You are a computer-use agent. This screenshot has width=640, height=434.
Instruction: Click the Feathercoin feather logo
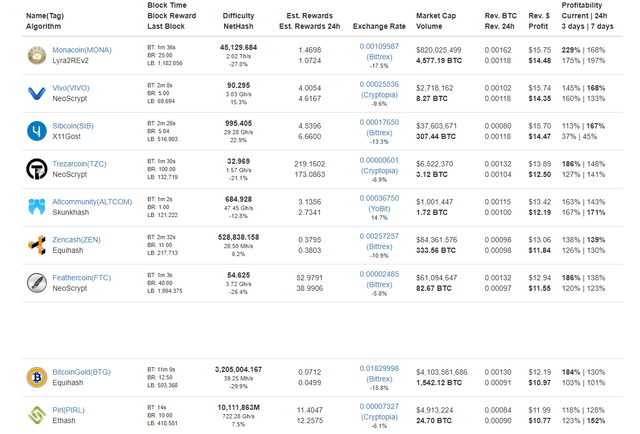(x=37, y=283)
